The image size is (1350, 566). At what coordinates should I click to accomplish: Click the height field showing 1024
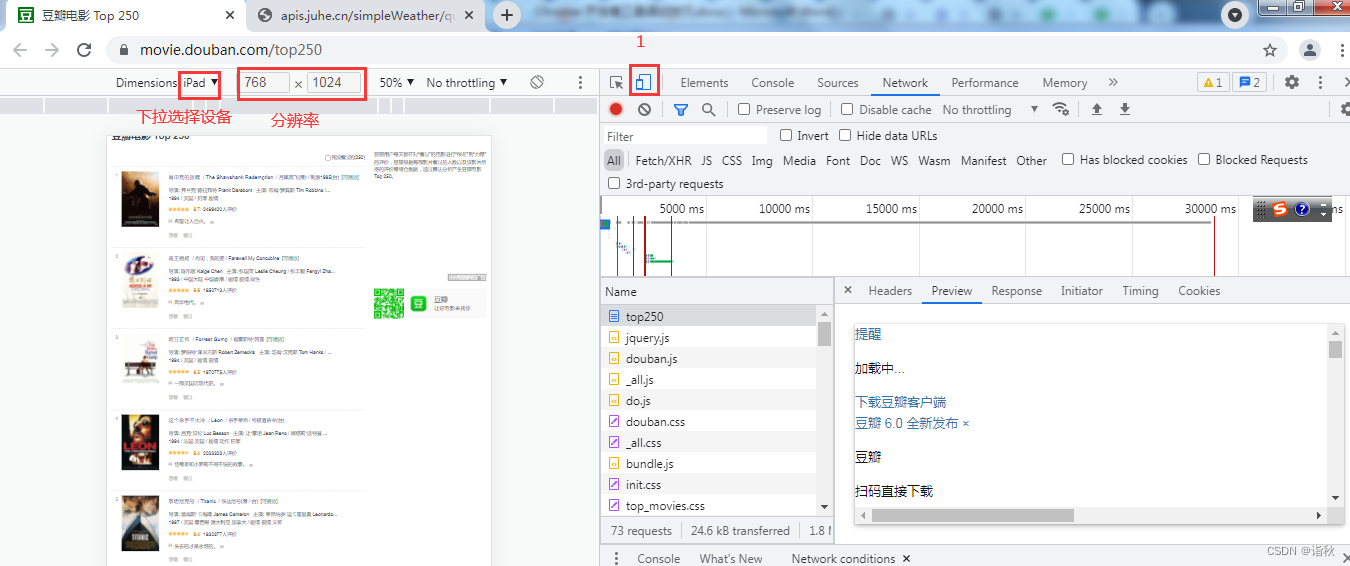(x=334, y=83)
